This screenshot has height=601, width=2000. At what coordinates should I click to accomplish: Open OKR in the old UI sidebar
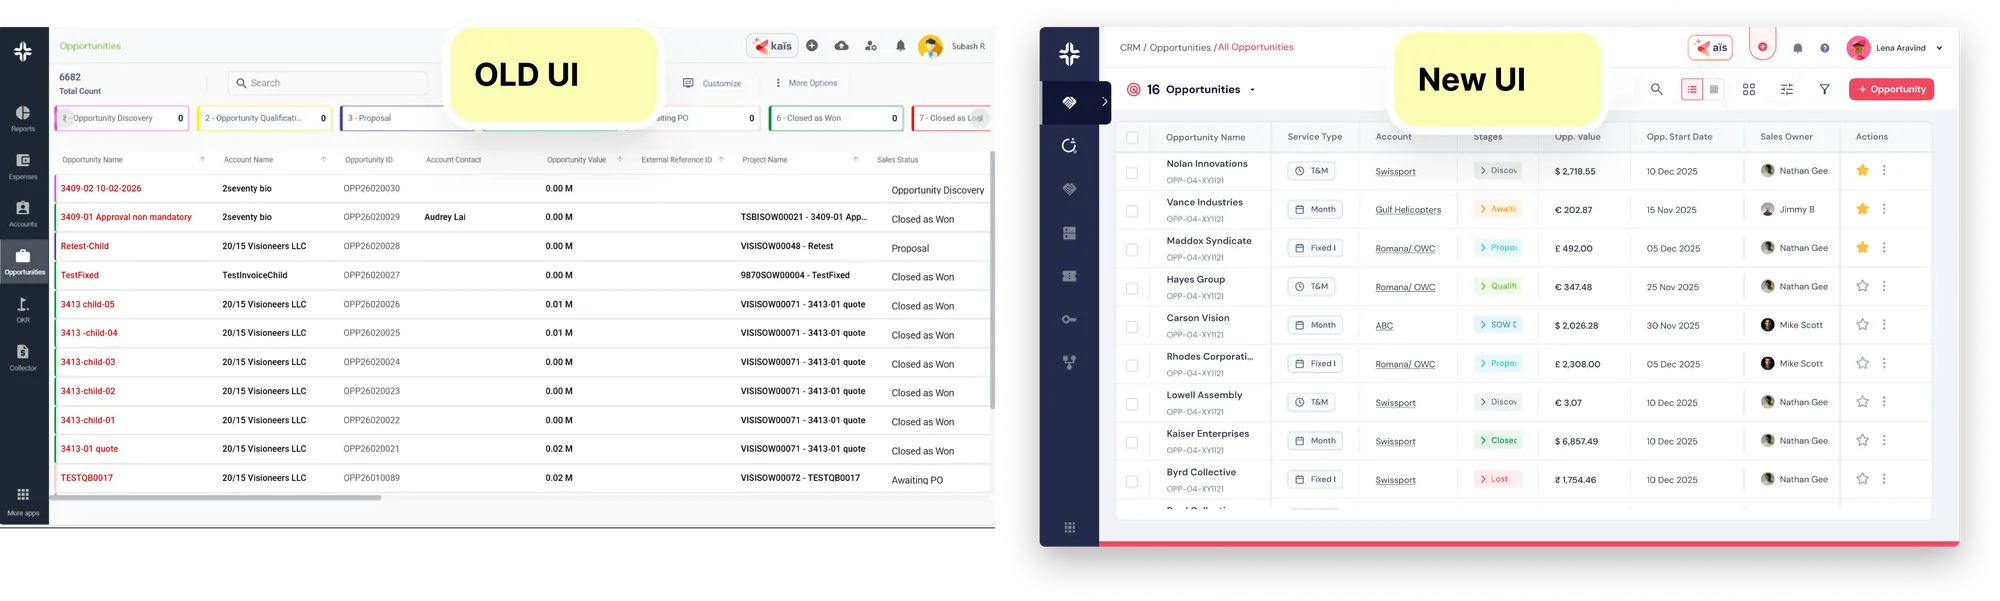point(23,310)
